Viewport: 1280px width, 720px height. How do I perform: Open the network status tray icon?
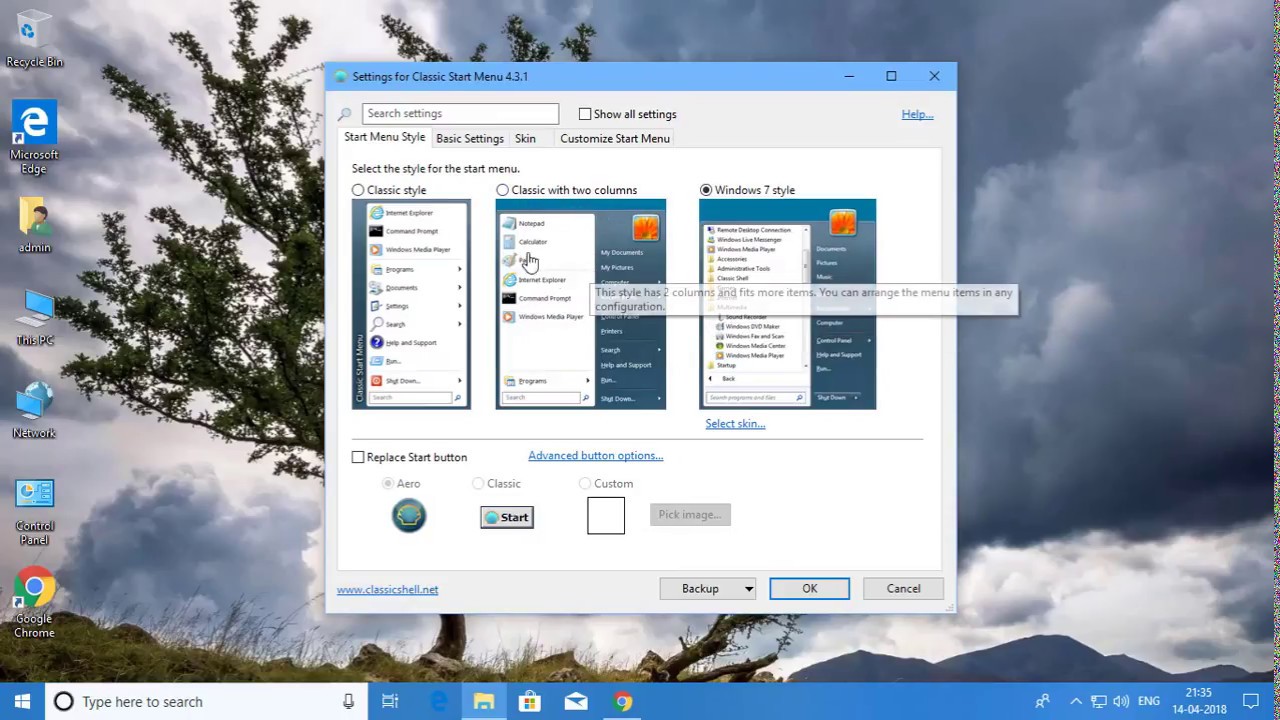[1098, 701]
